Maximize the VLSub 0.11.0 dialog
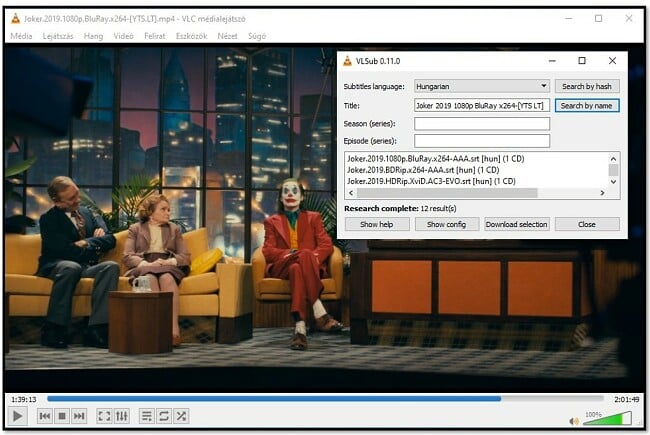This screenshot has width=650, height=435. [x=582, y=61]
